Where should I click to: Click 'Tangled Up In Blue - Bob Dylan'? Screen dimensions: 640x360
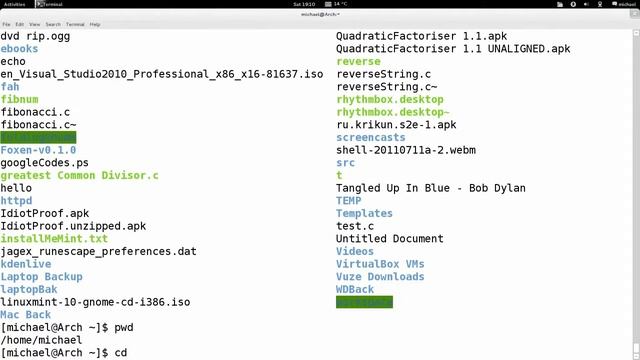tap(431, 188)
